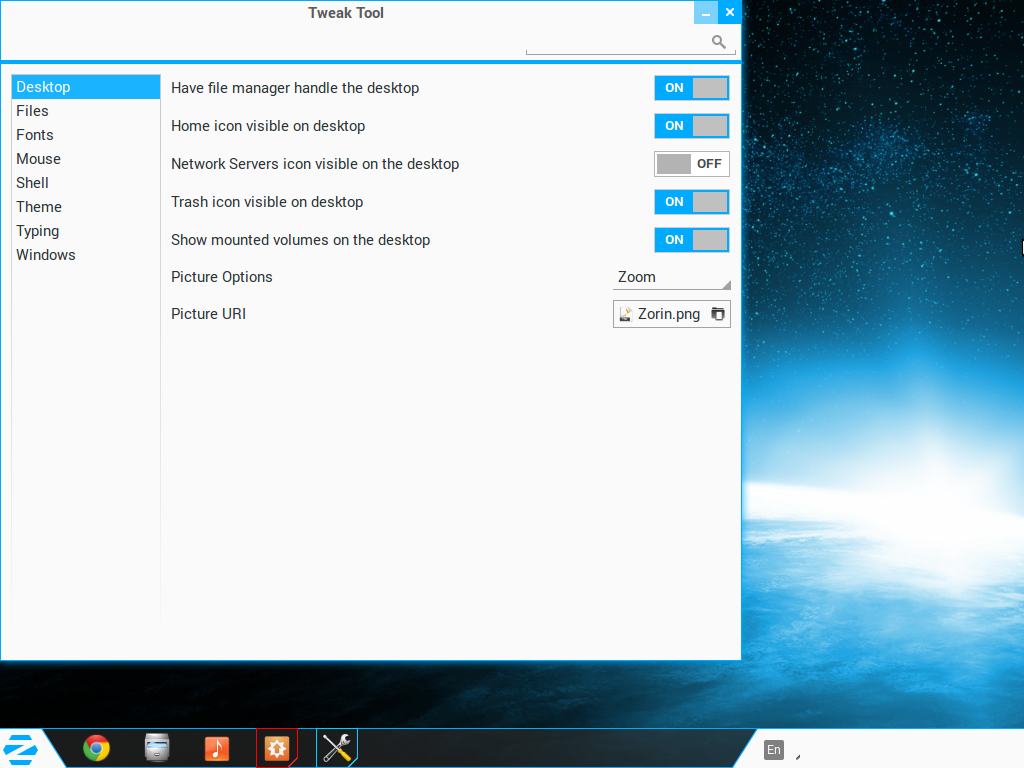Open the Typing category

pos(86,231)
